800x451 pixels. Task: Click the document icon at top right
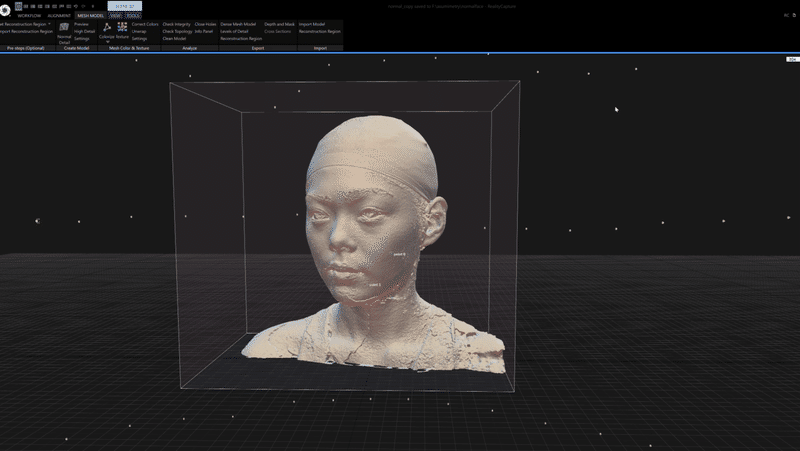point(794,15)
